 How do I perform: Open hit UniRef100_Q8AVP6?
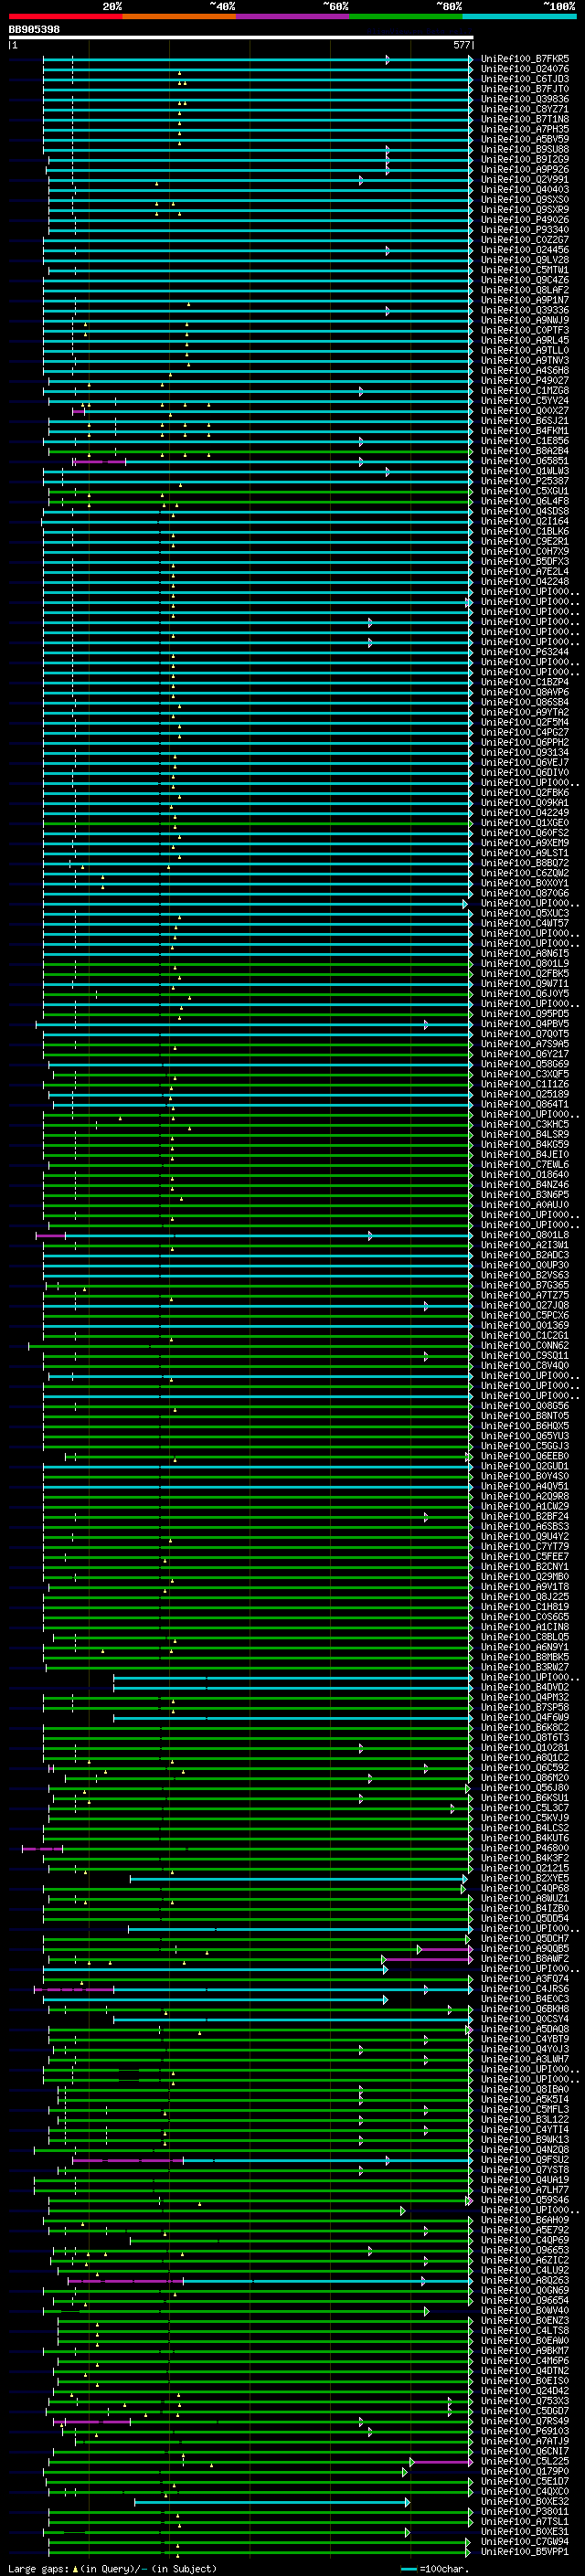525,692
